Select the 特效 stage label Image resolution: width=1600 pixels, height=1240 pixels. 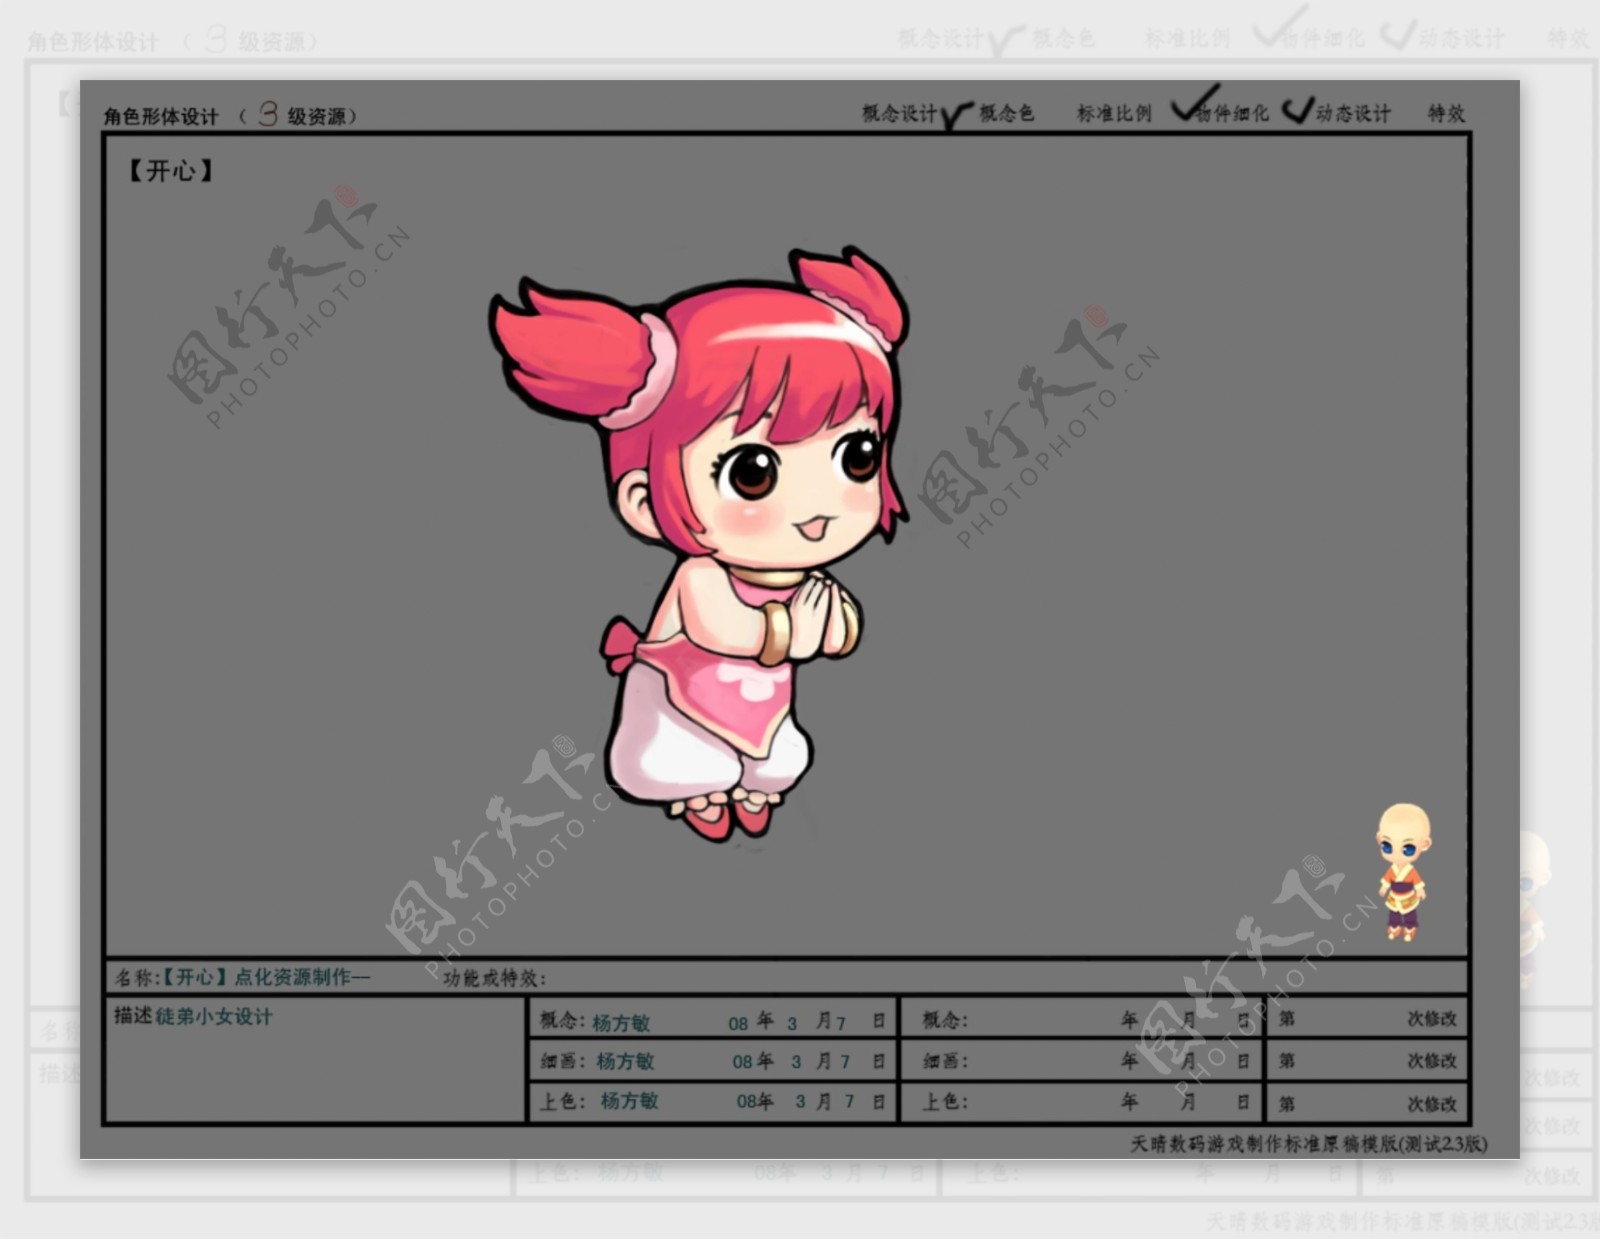click(1446, 113)
